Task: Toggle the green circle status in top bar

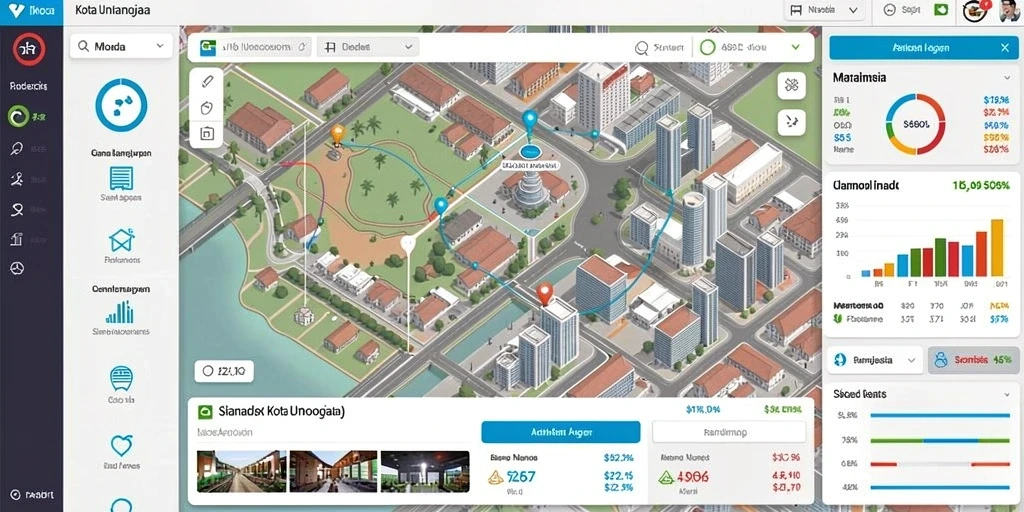Action: click(707, 47)
